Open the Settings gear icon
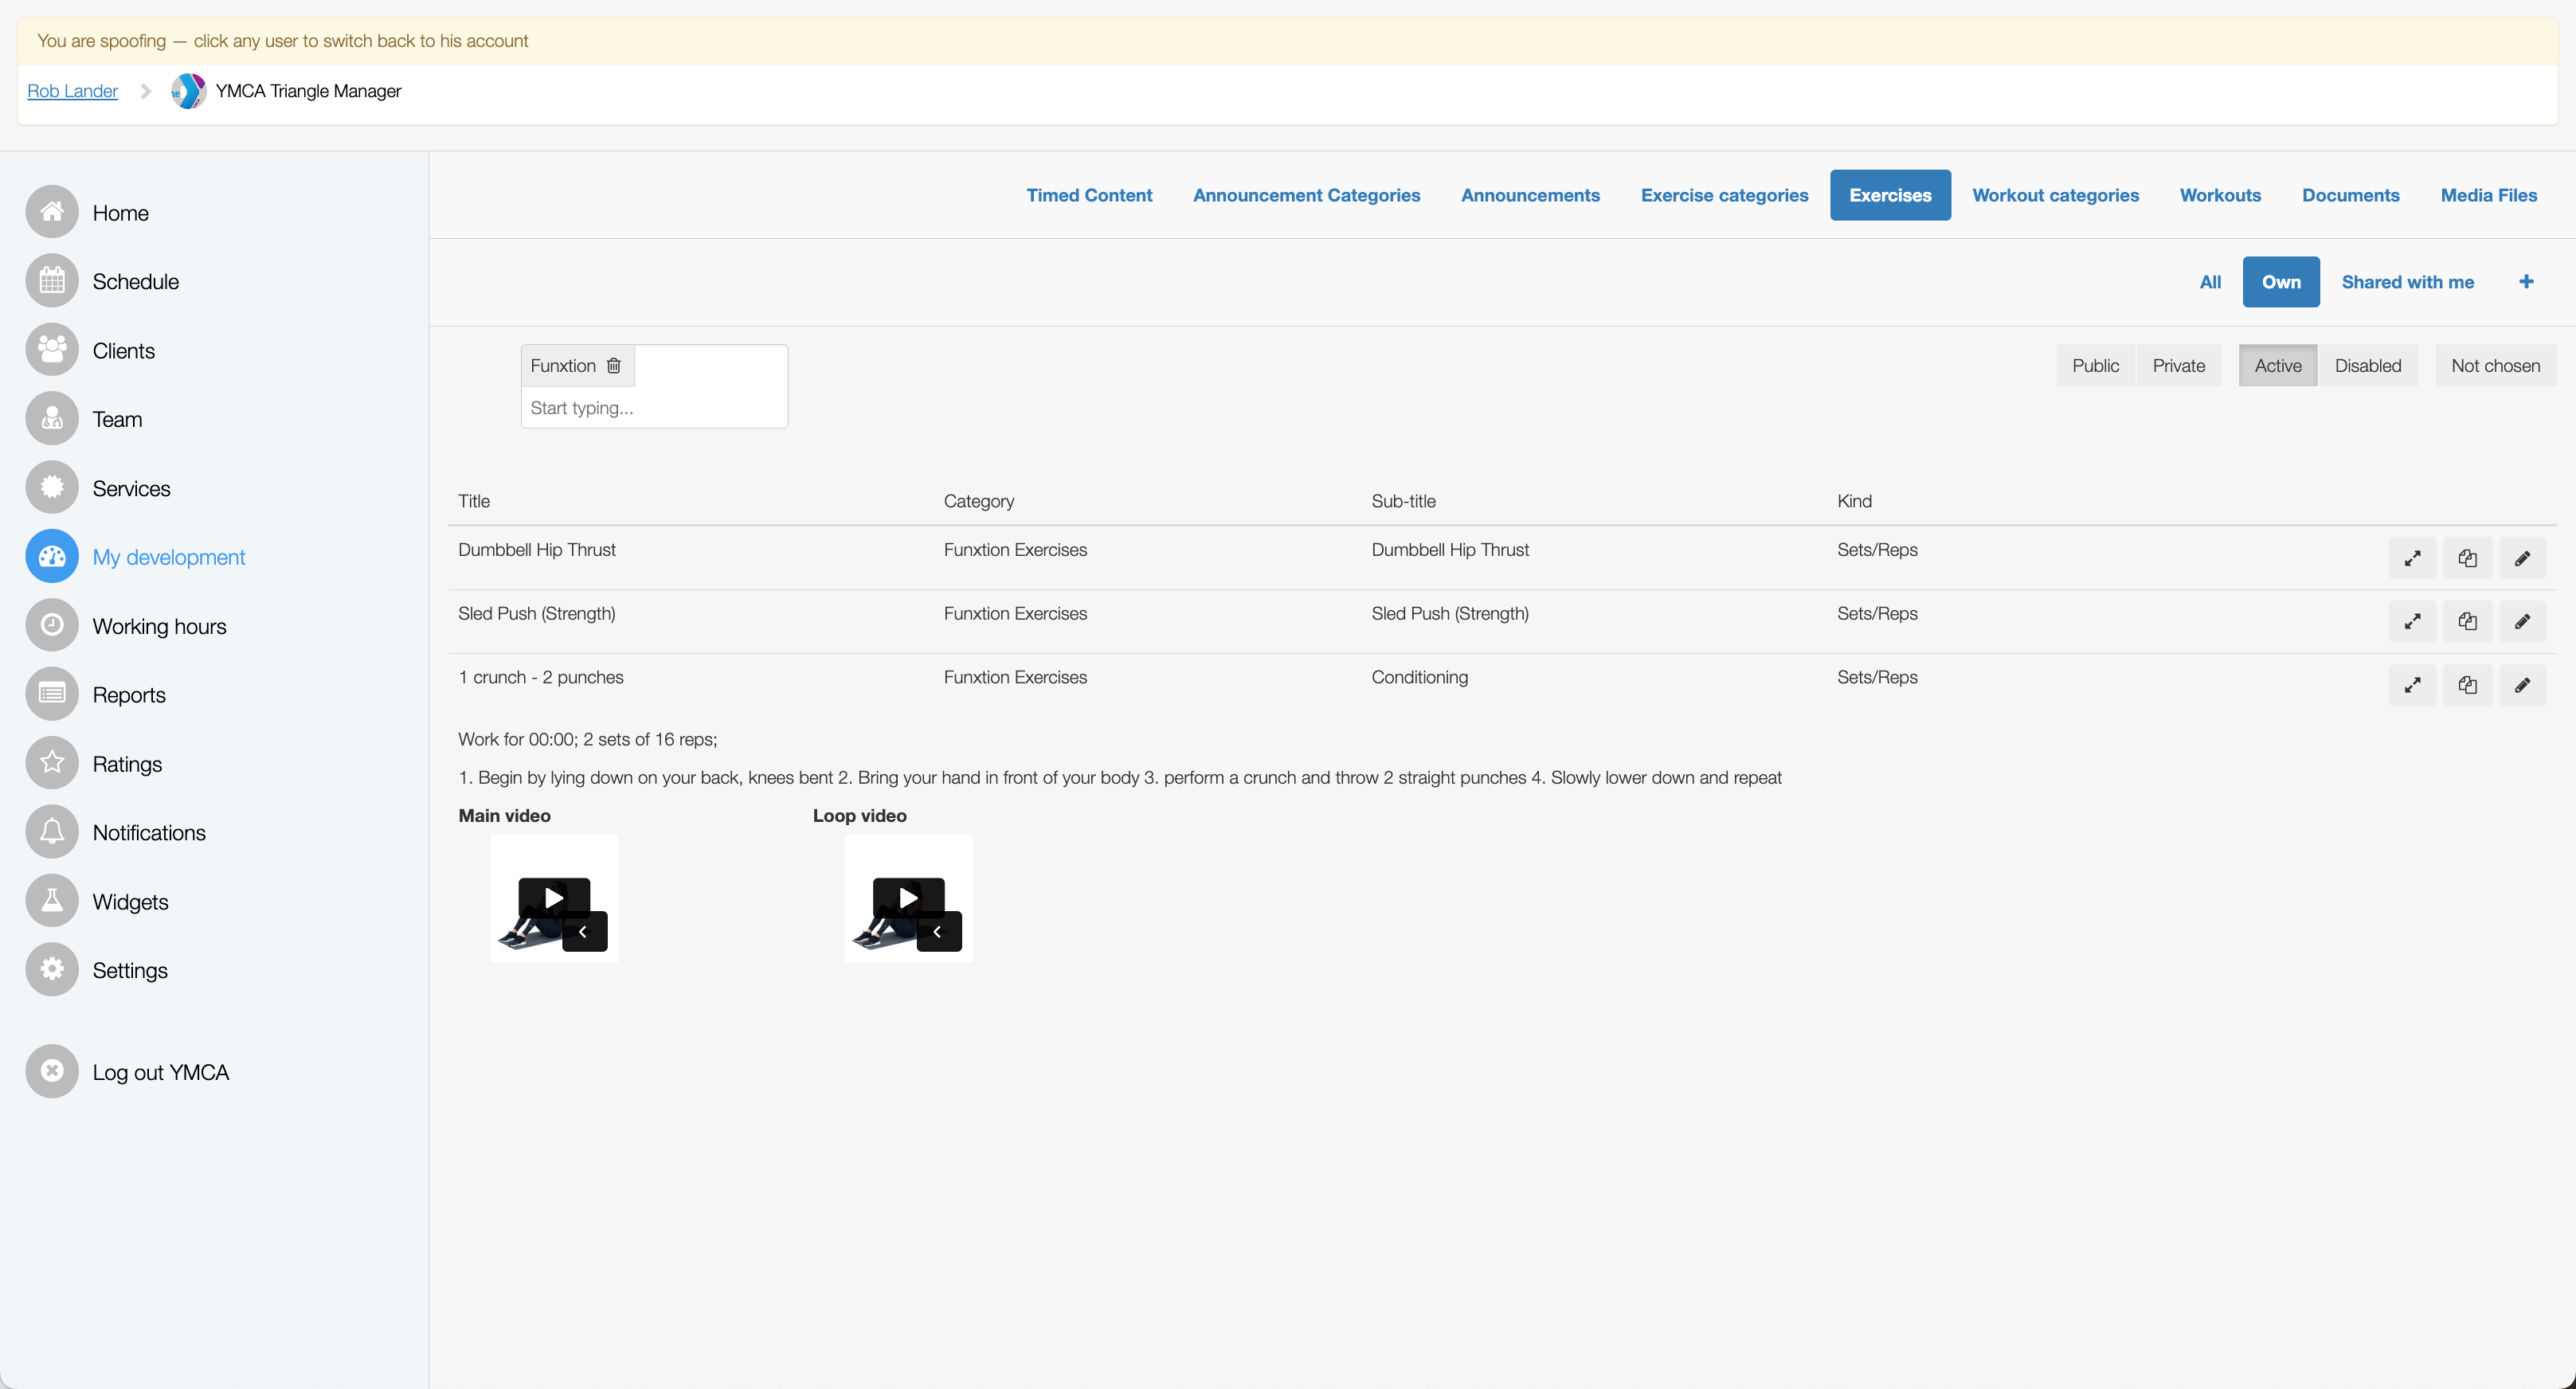The image size is (2576, 1389). click(x=52, y=970)
